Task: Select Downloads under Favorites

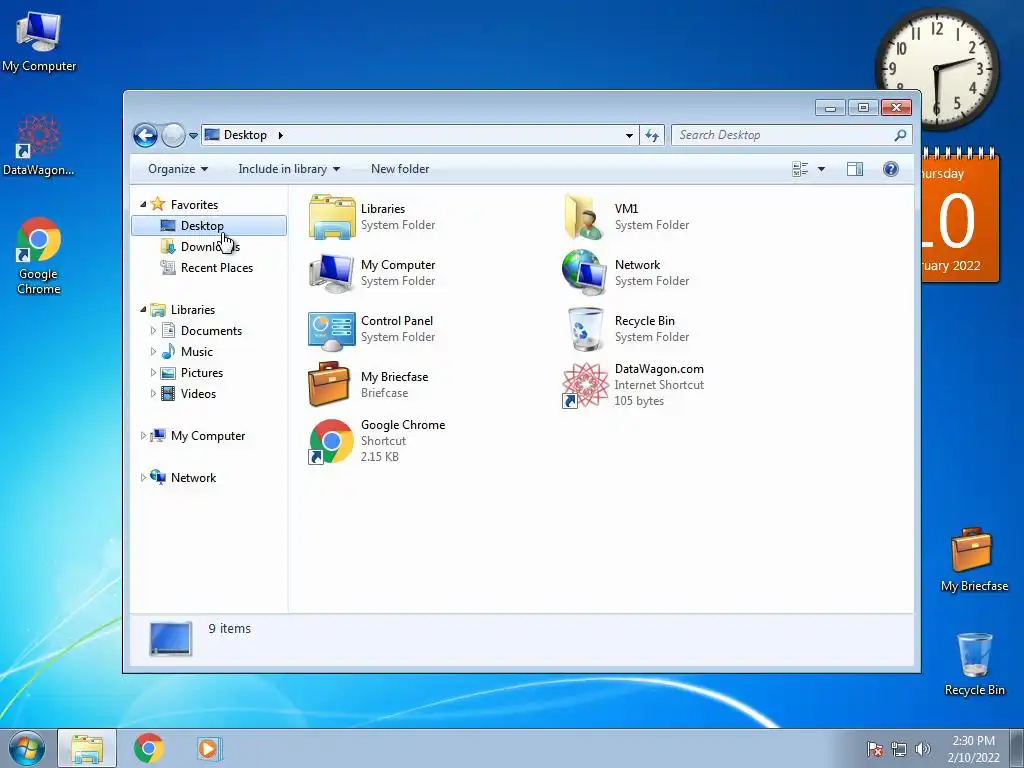Action: tap(201, 247)
